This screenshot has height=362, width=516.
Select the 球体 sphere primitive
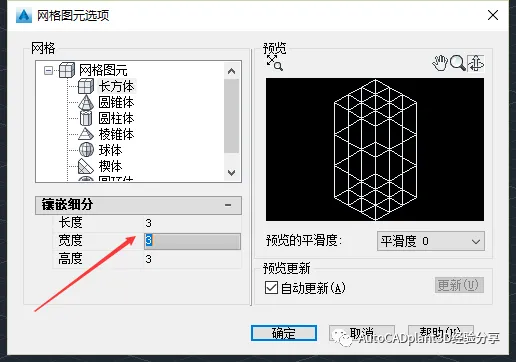point(110,150)
